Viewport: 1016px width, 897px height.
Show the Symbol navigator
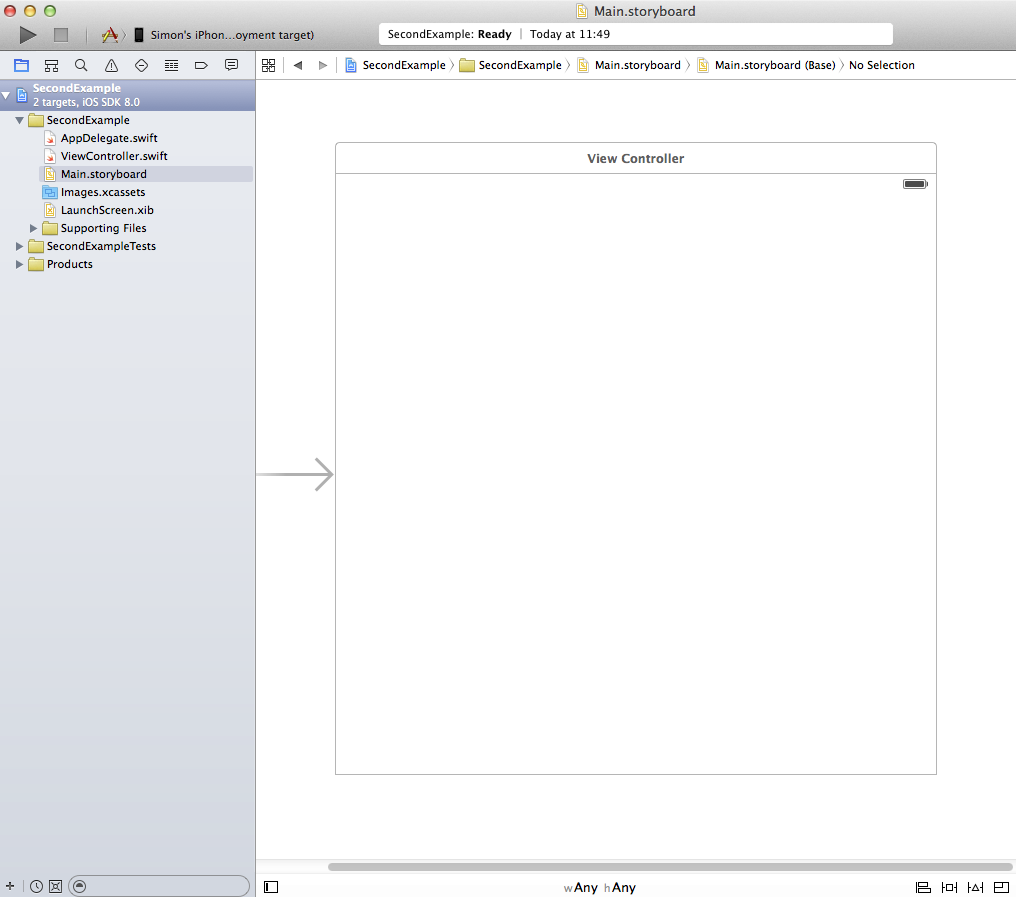pyautogui.click(x=51, y=65)
